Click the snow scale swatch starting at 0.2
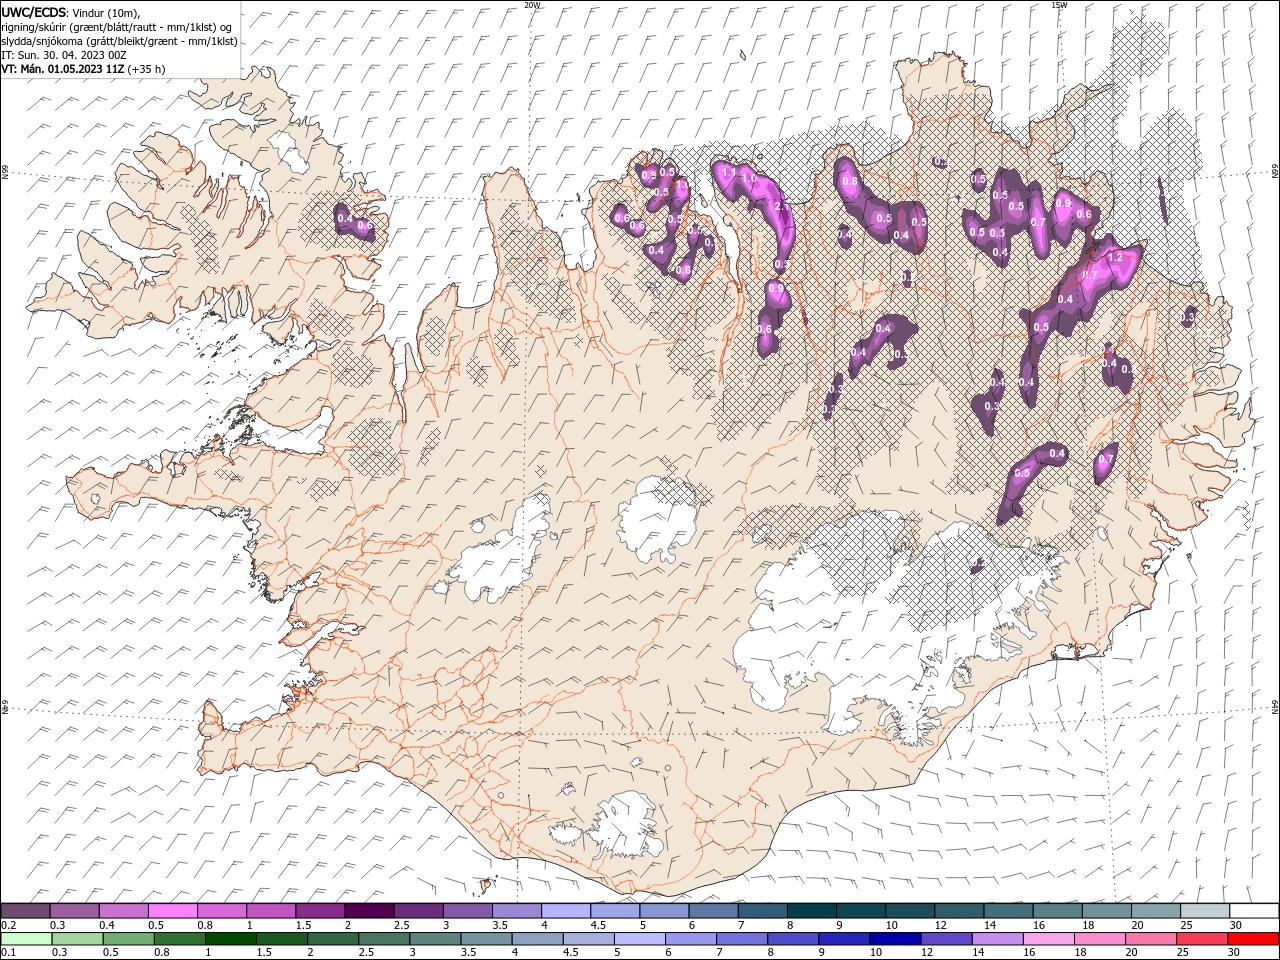The height and width of the screenshot is (960, 1280). point(26,911)
